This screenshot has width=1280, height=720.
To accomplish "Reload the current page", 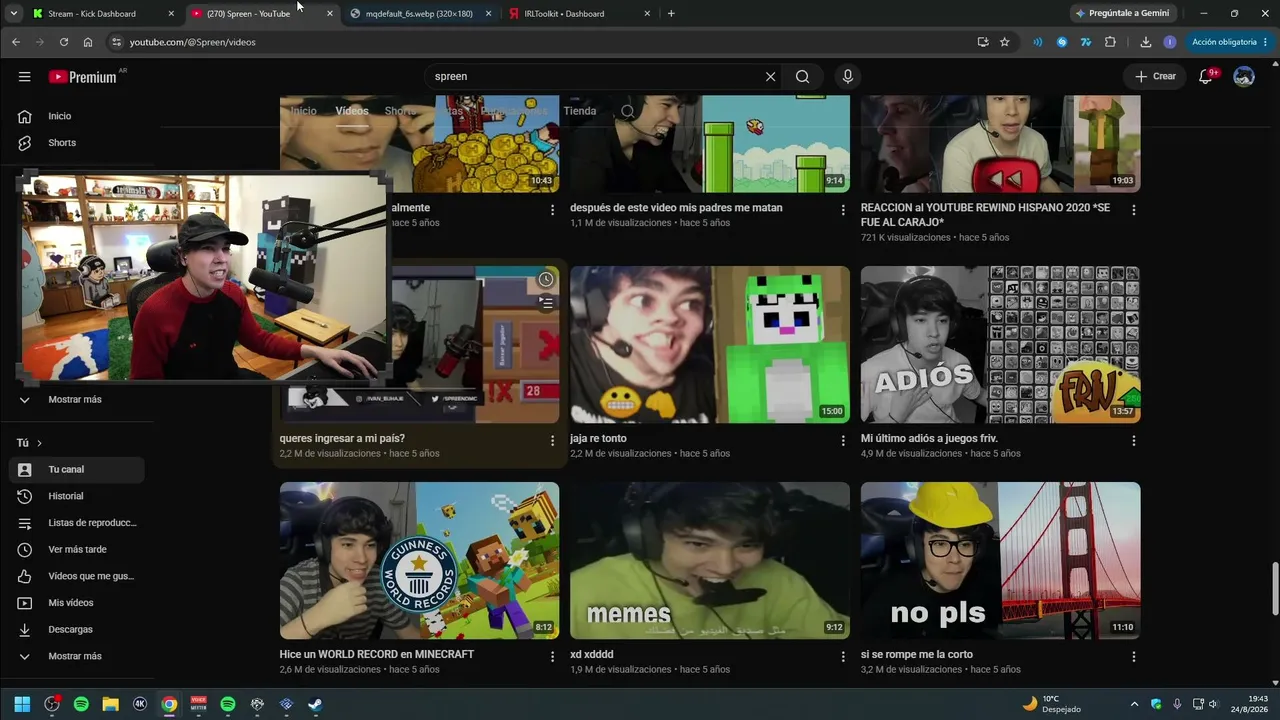I will [x=64, y=42].
